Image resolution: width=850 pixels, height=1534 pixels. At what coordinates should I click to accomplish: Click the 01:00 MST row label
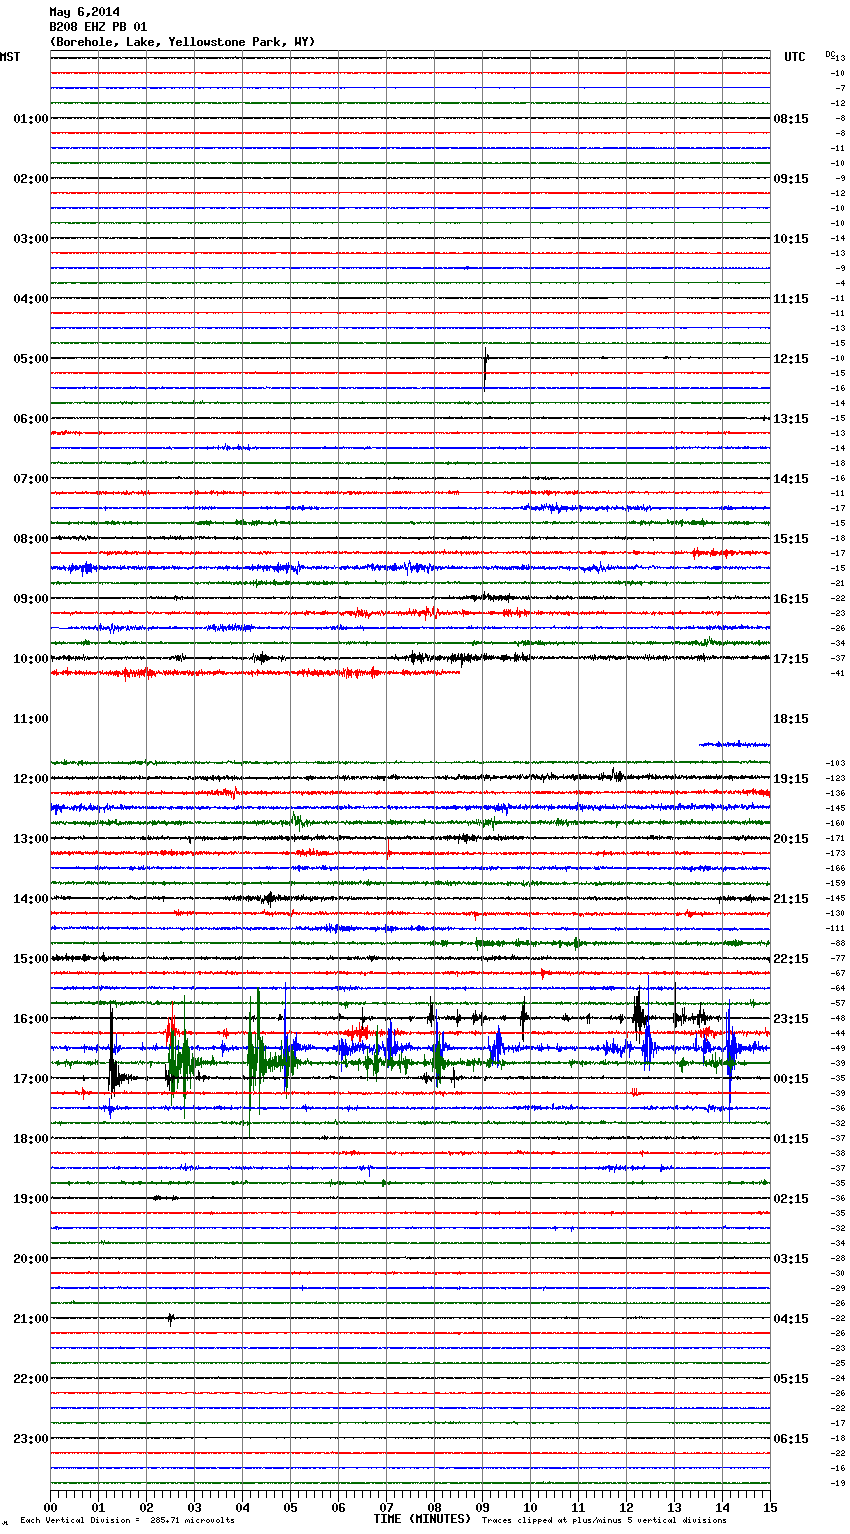31,119
